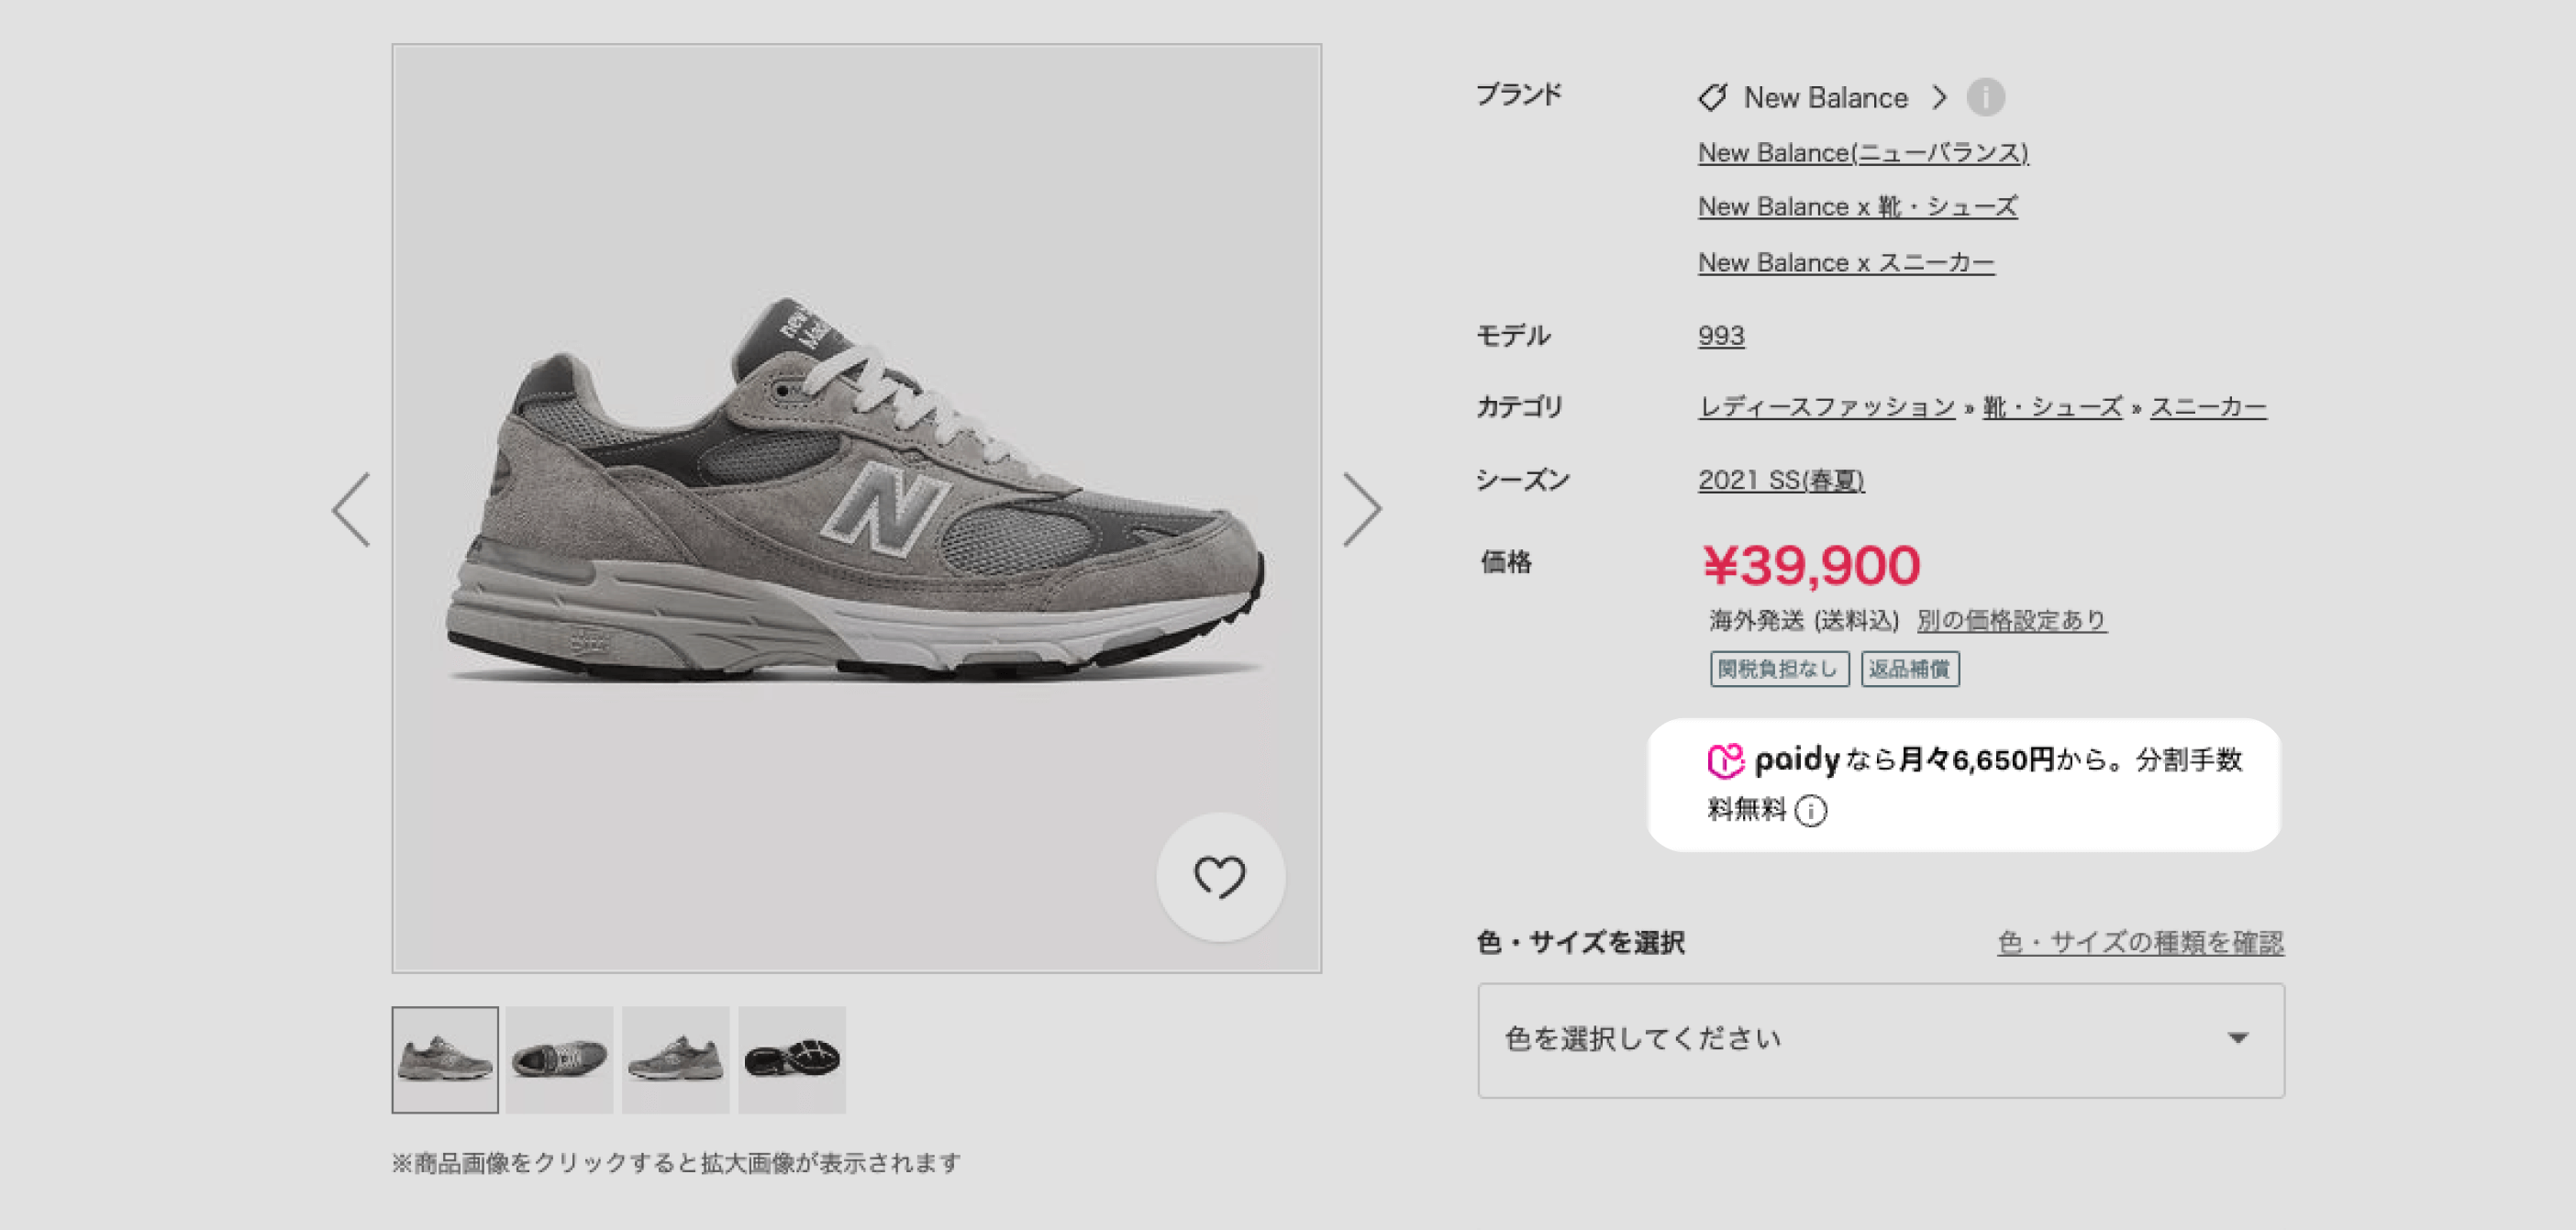Click the brand tag icon beside New Balance

coord(1712,97)
